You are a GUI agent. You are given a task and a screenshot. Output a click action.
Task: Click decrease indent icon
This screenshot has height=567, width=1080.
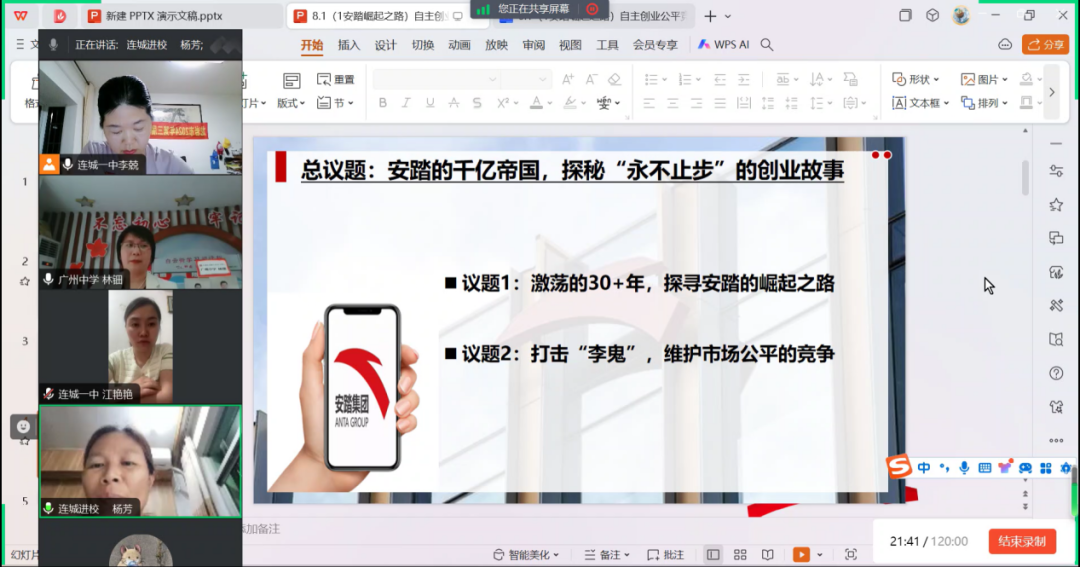coord(720,79)
